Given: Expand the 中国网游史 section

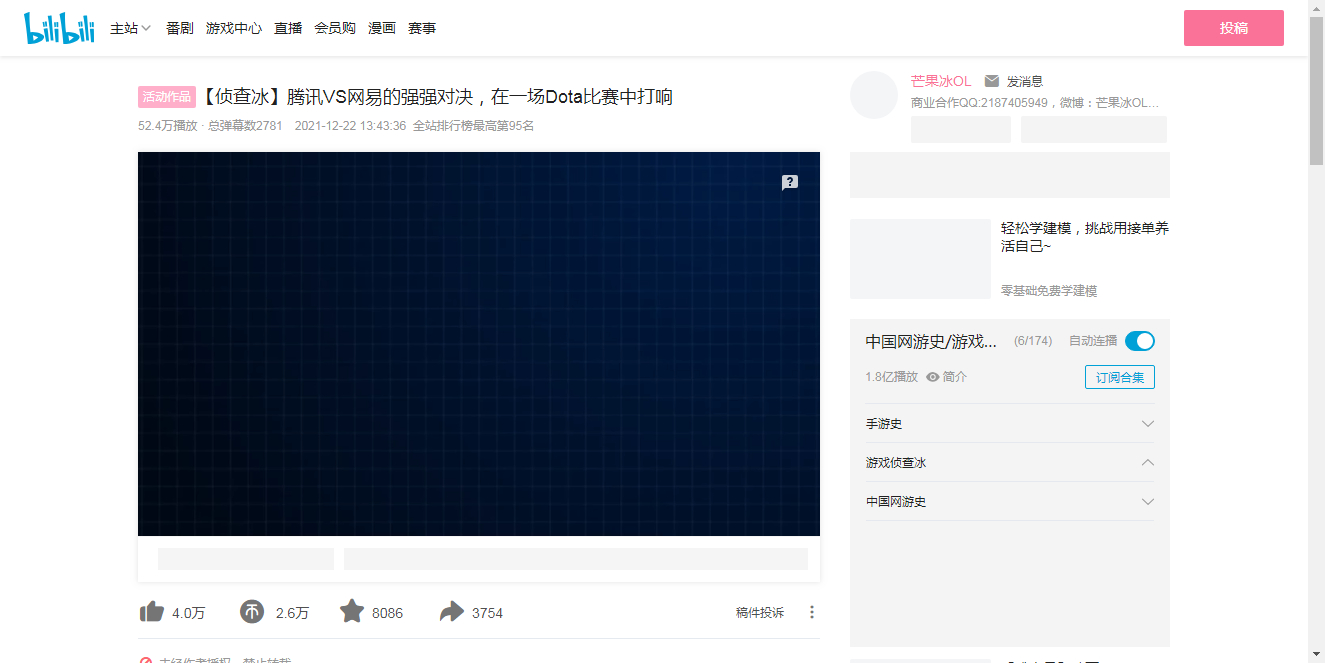Looking at the screenshot, I should point(1010,502).
